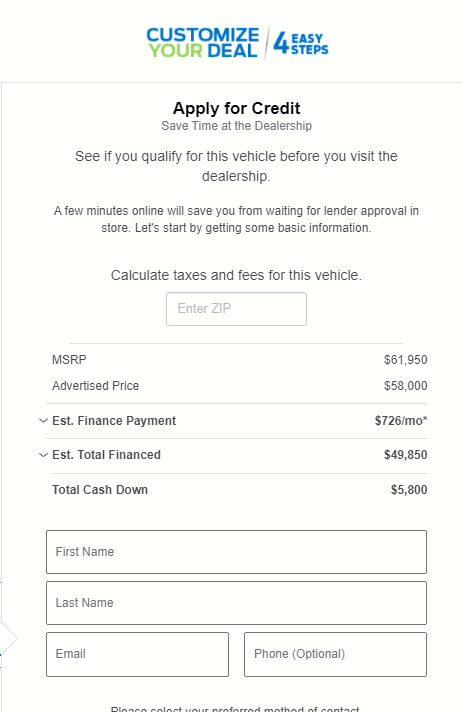Click the Calculate taxes and fees text
462x712 pixels.
[x=236, y=275]
